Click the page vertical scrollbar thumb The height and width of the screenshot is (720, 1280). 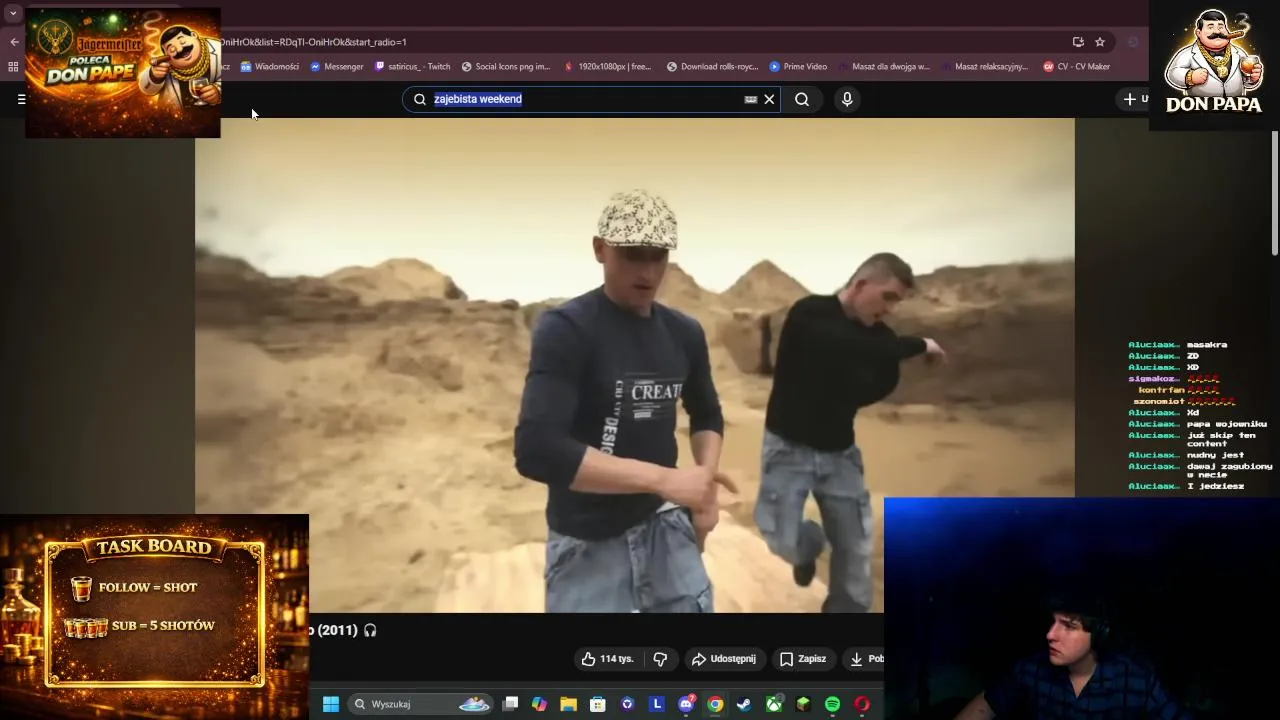point(1274,192)
